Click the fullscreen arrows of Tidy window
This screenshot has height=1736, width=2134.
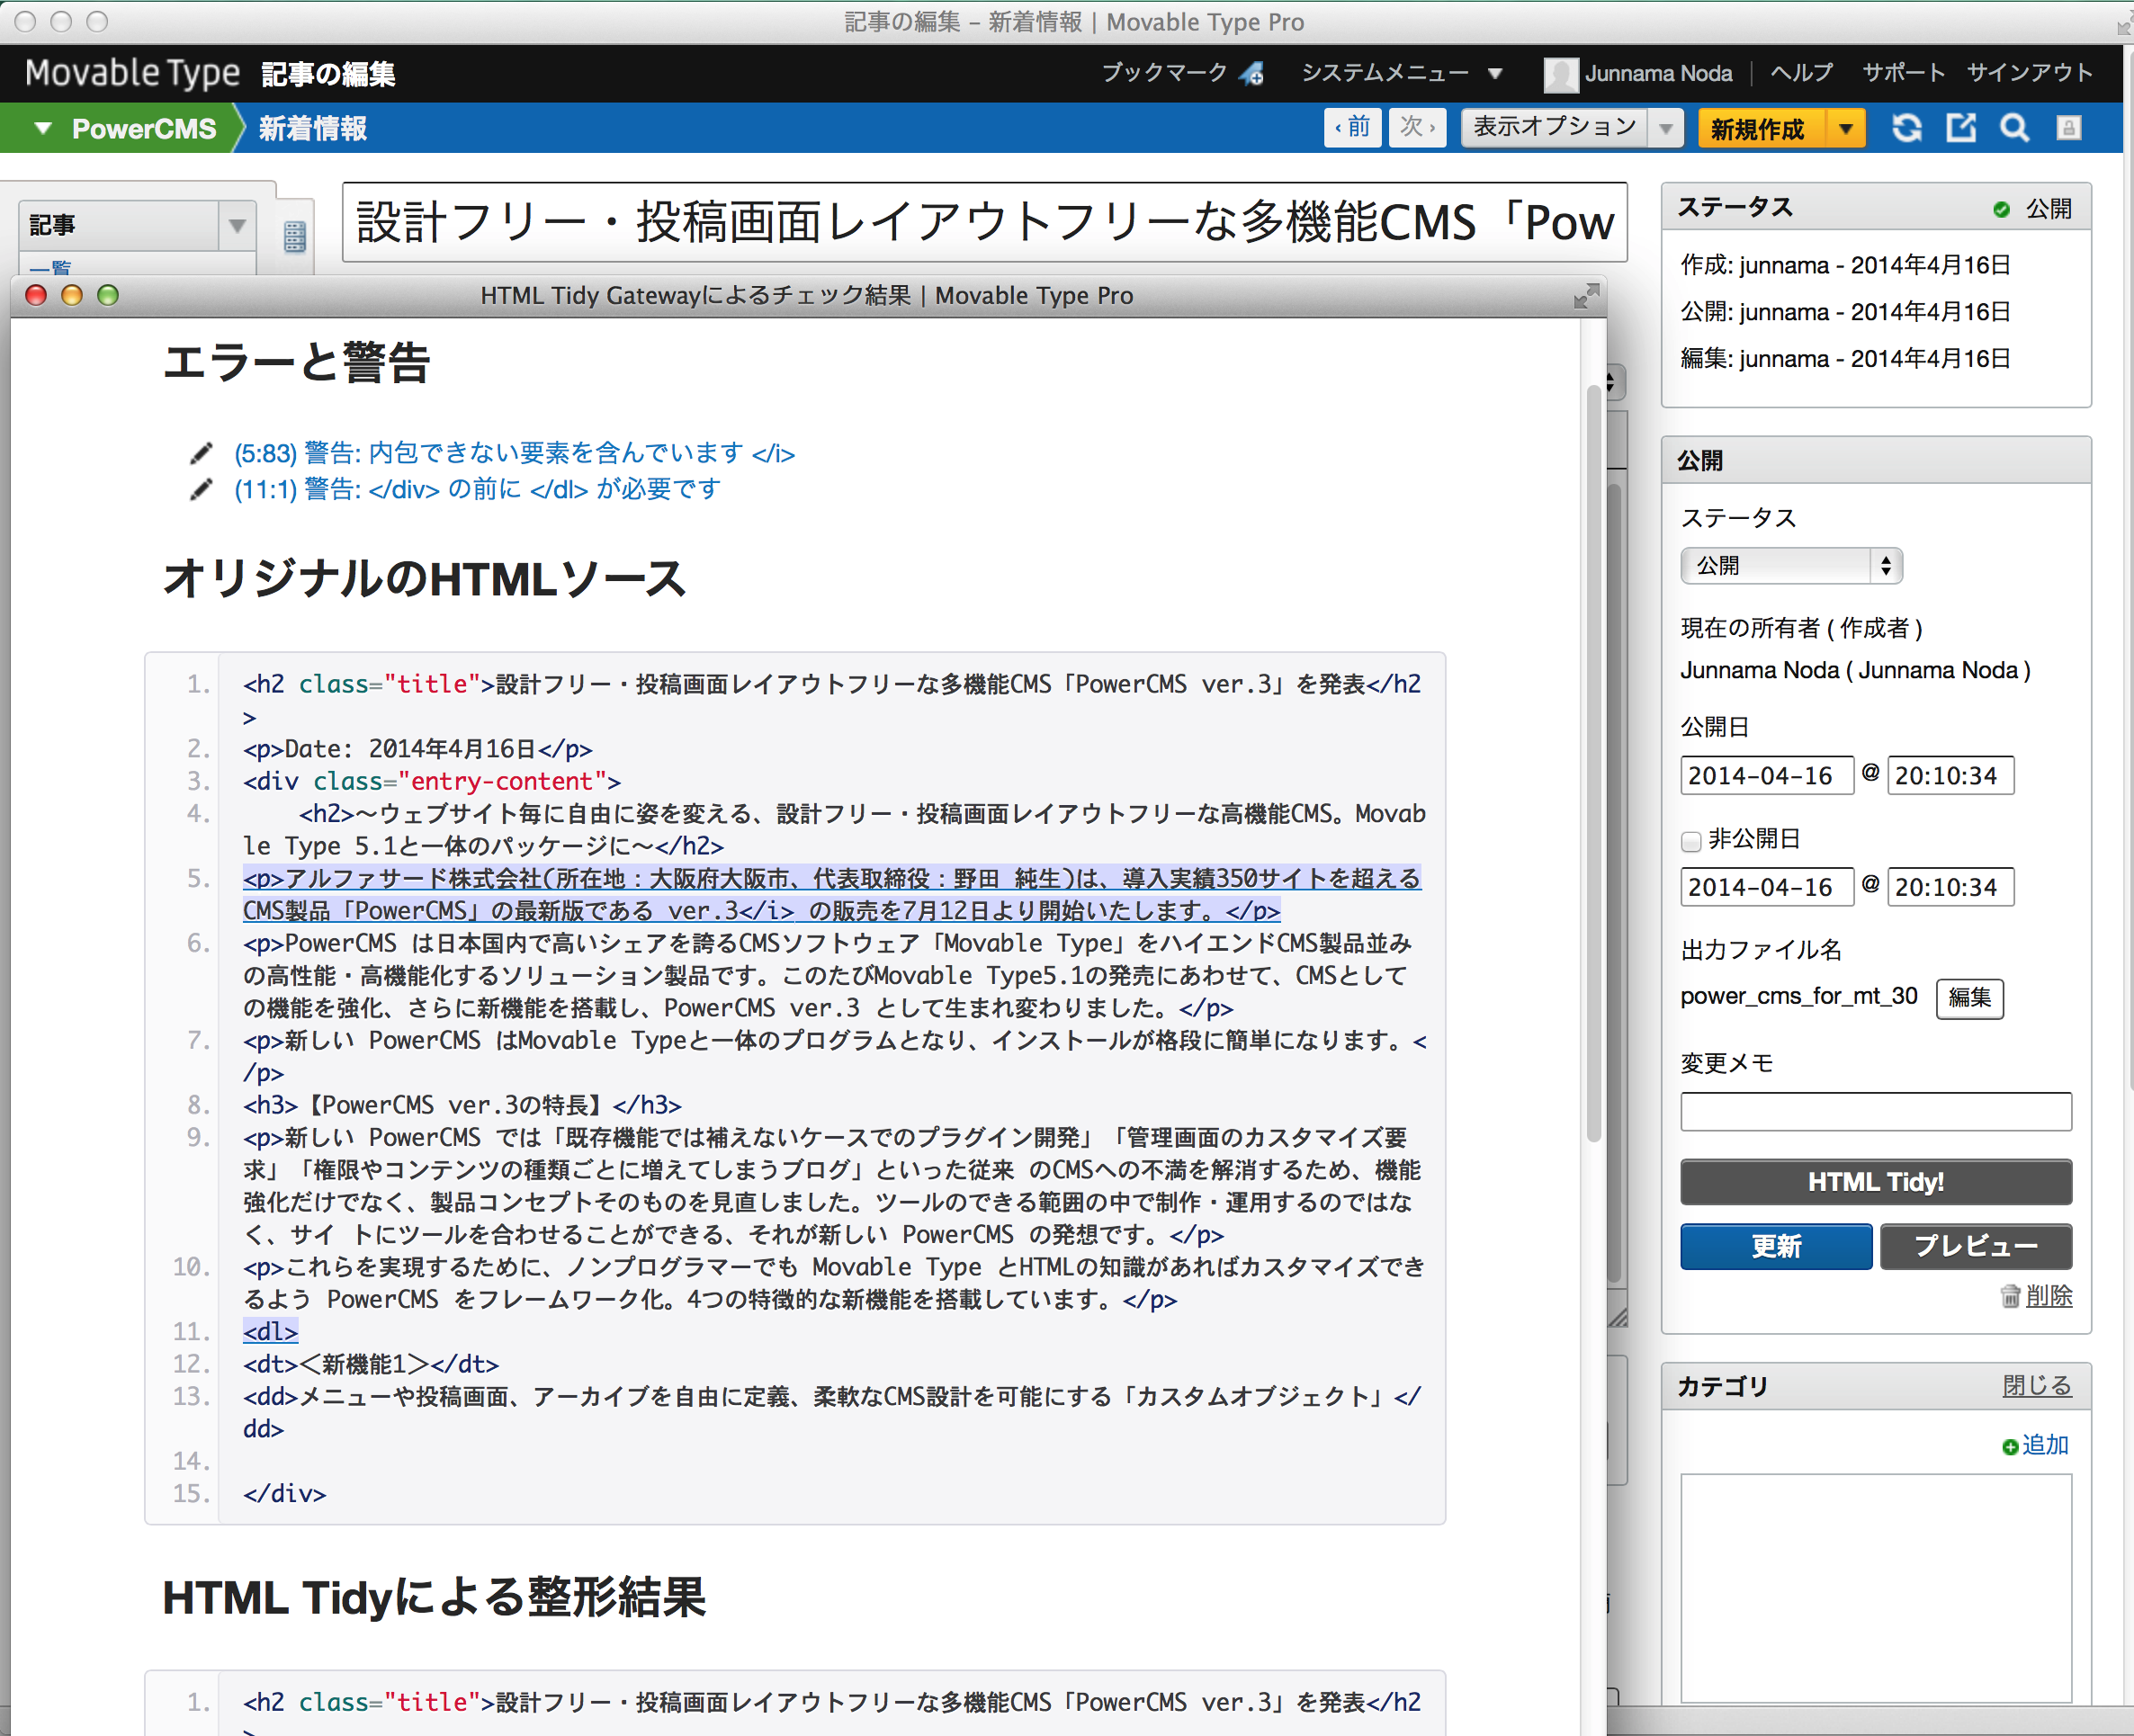click(1586, 296)
